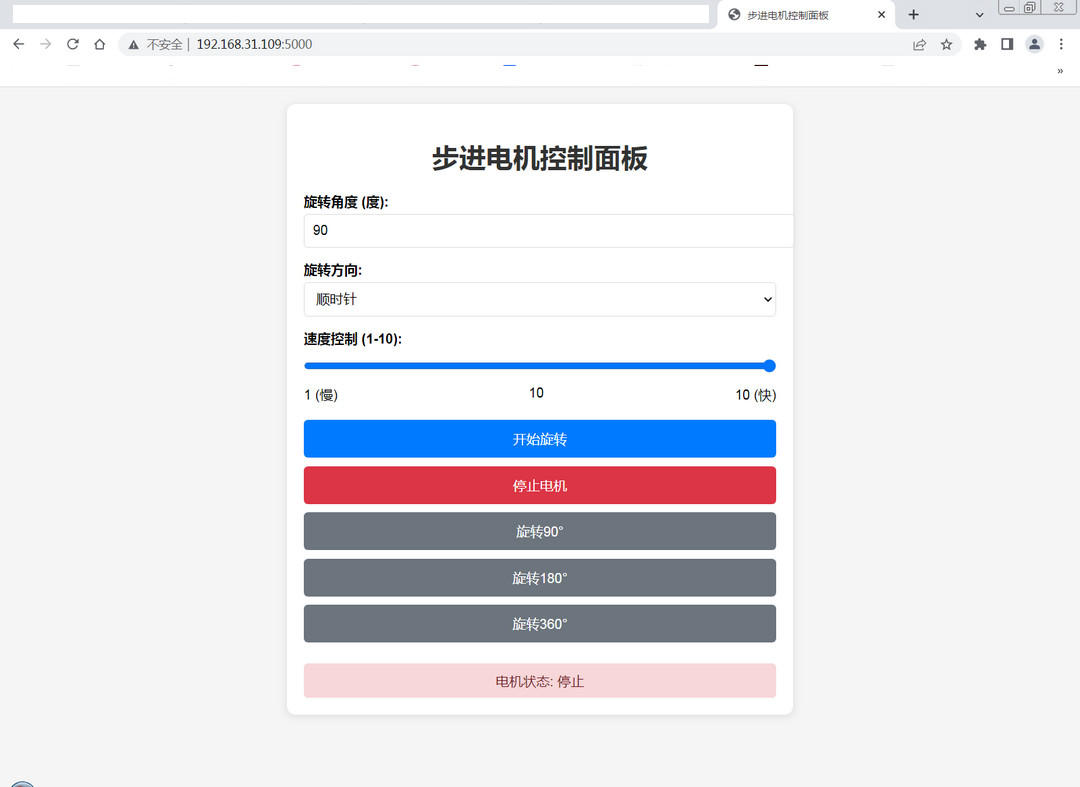Click the 旋转180° preset button

pos(540,578)
